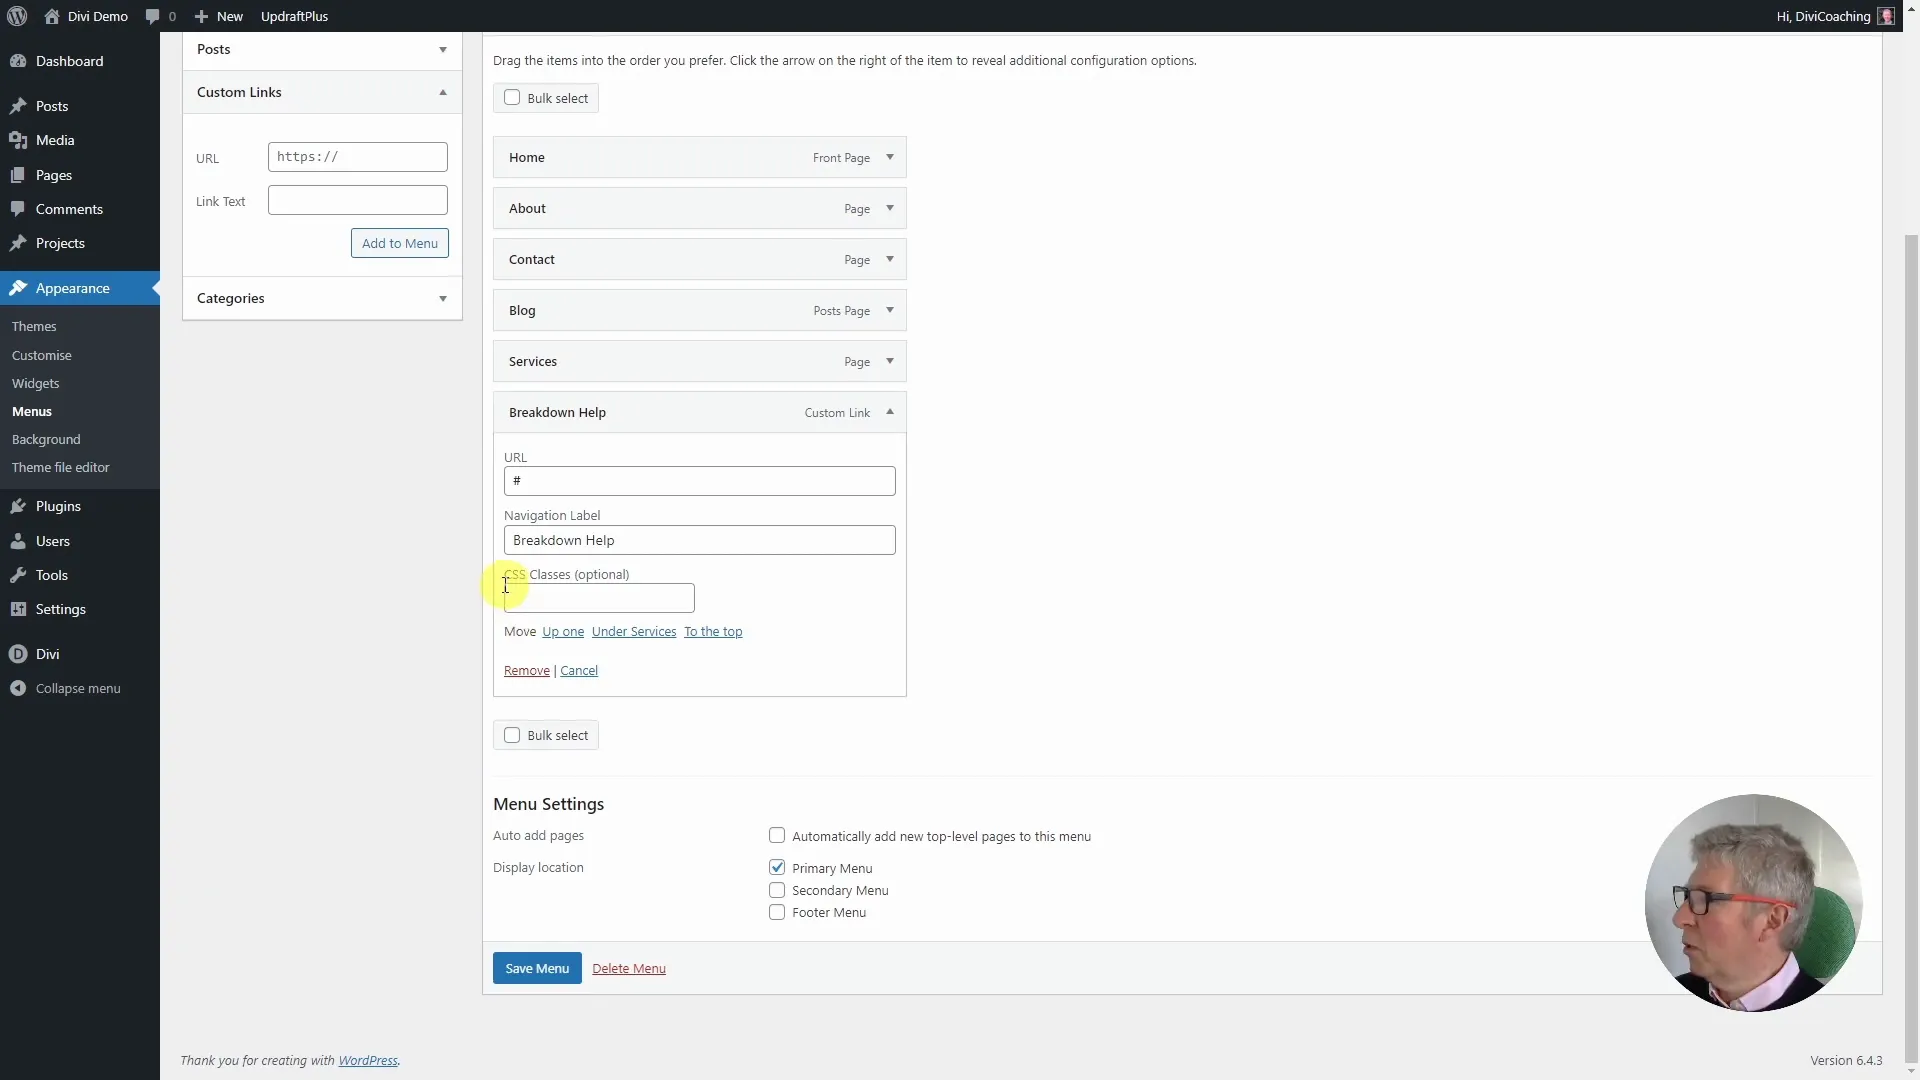Open the Widgets submenu item
Screen dimensions: 1920x1080
click(35, 383)
